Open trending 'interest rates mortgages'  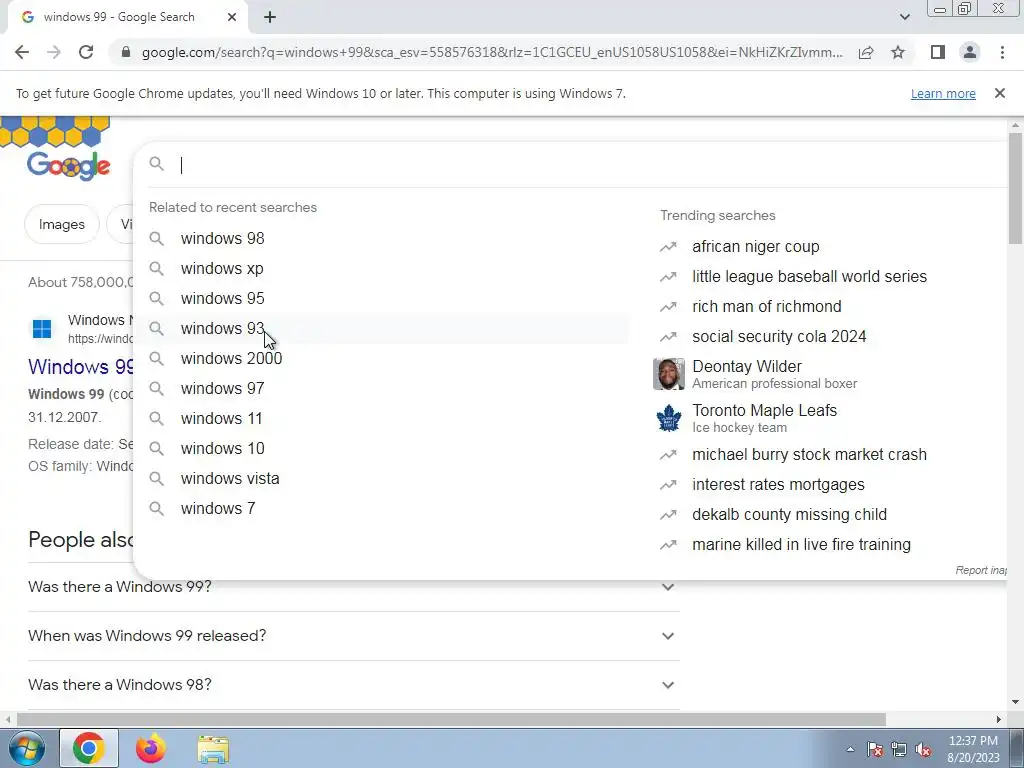tap(778, 485)
